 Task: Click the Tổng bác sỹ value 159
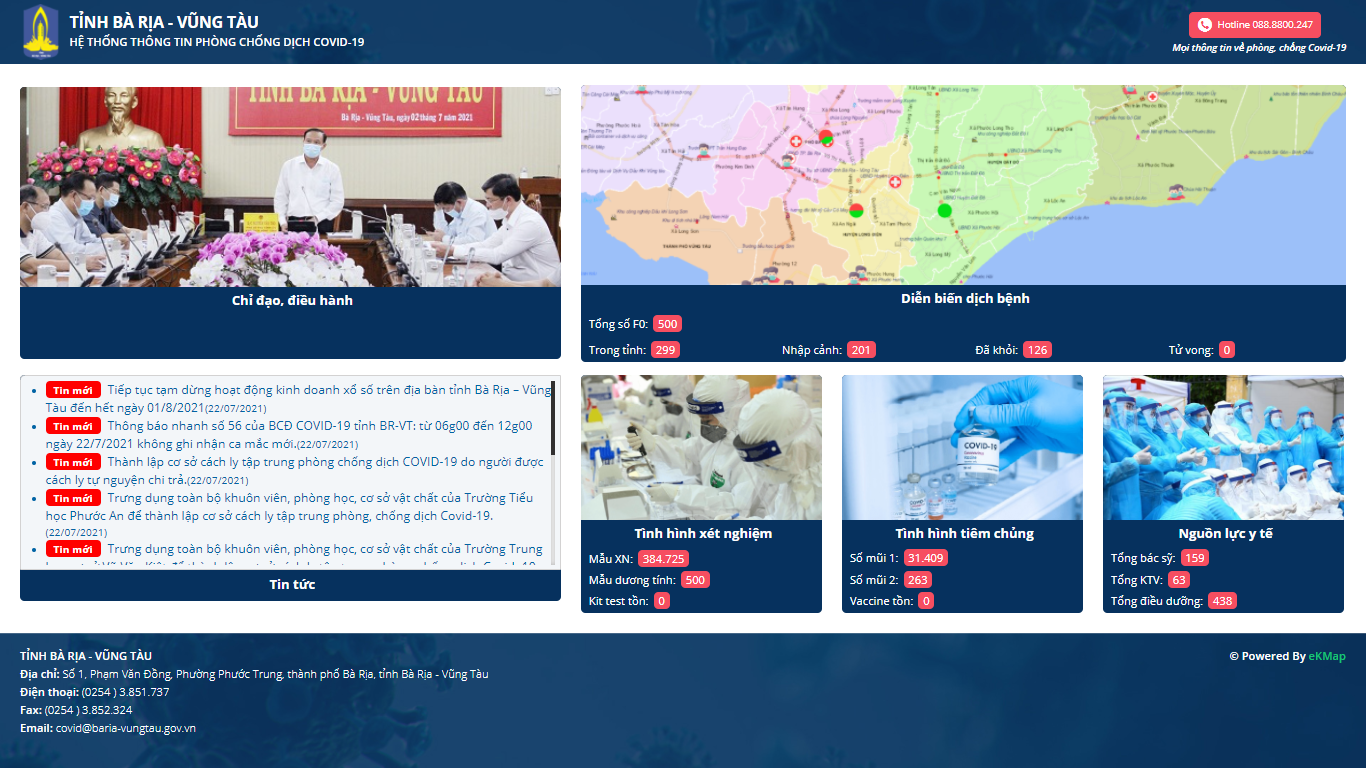click(x=1195, y=558)
